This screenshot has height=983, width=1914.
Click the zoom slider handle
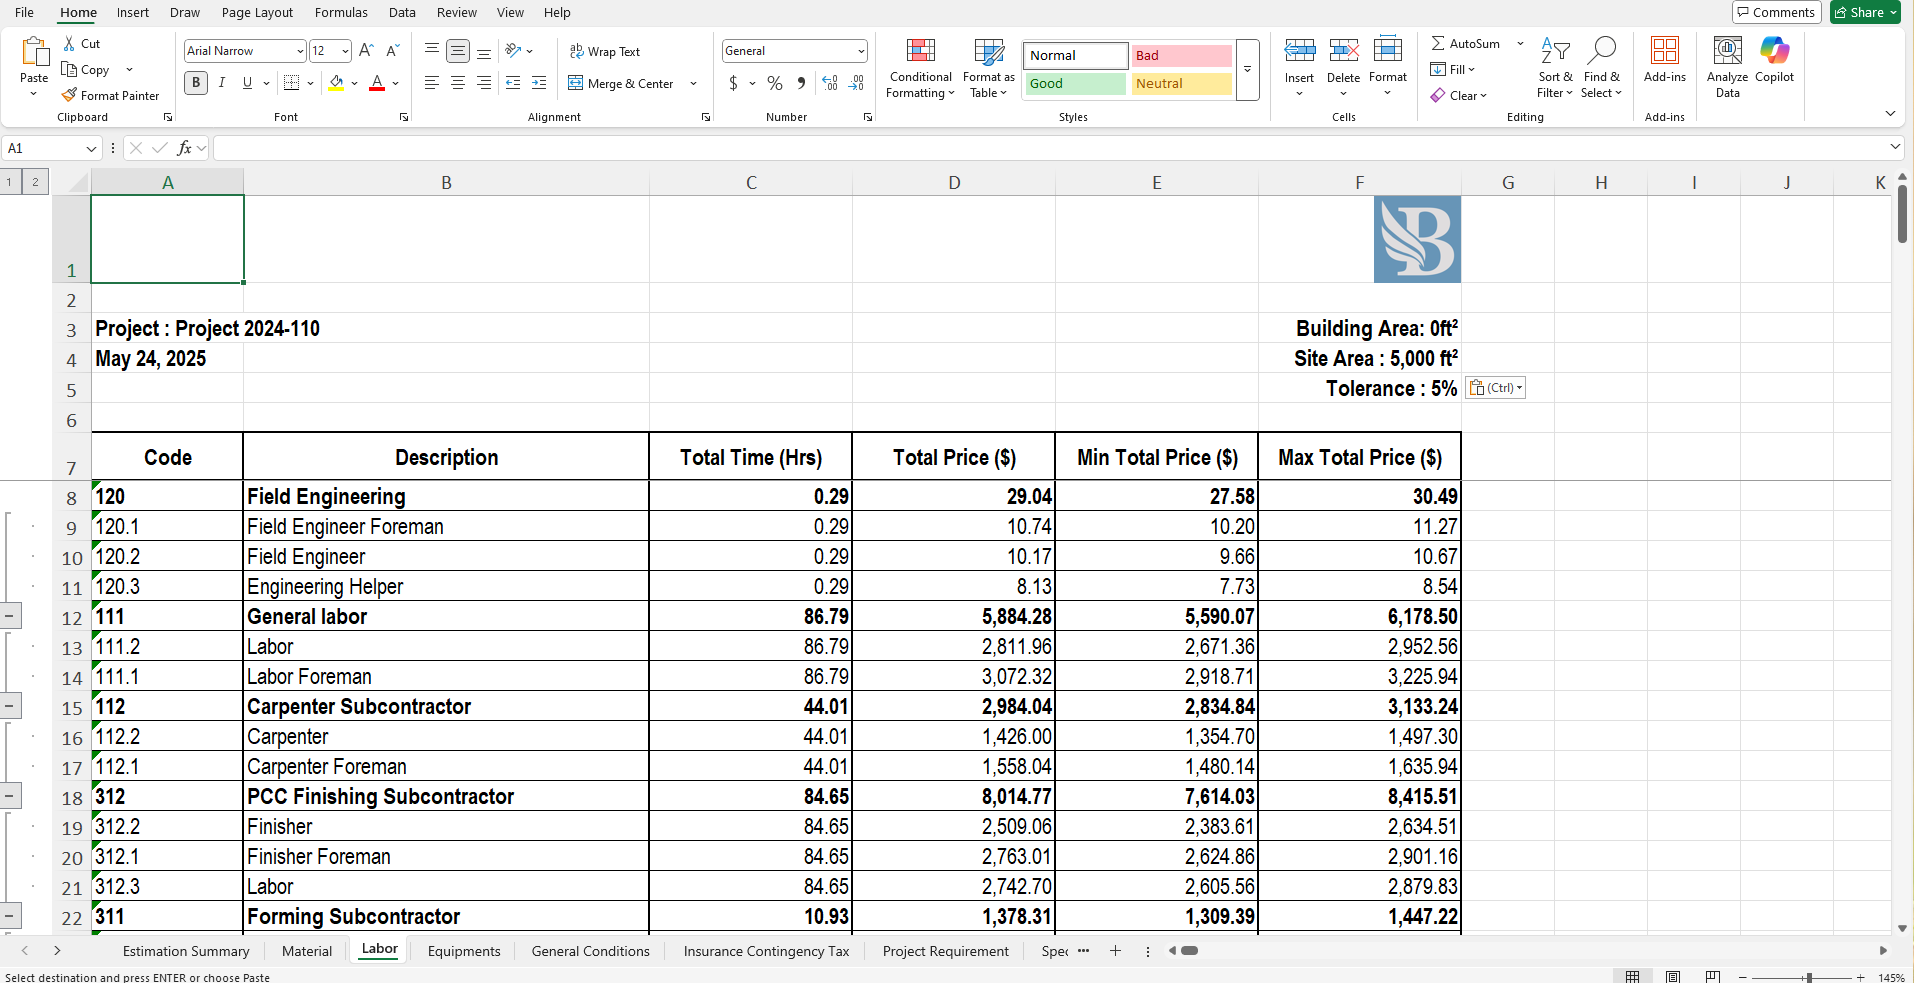coord(1808,977)
